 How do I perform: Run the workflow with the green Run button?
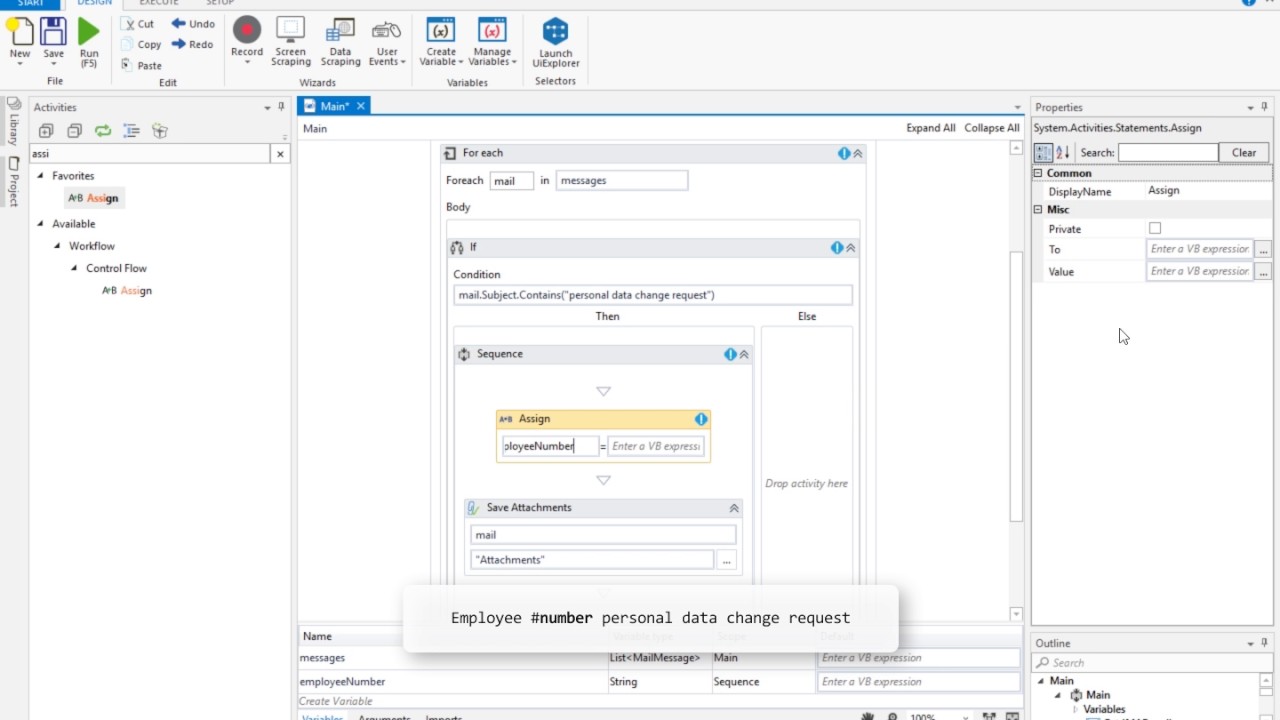point(89,42)
